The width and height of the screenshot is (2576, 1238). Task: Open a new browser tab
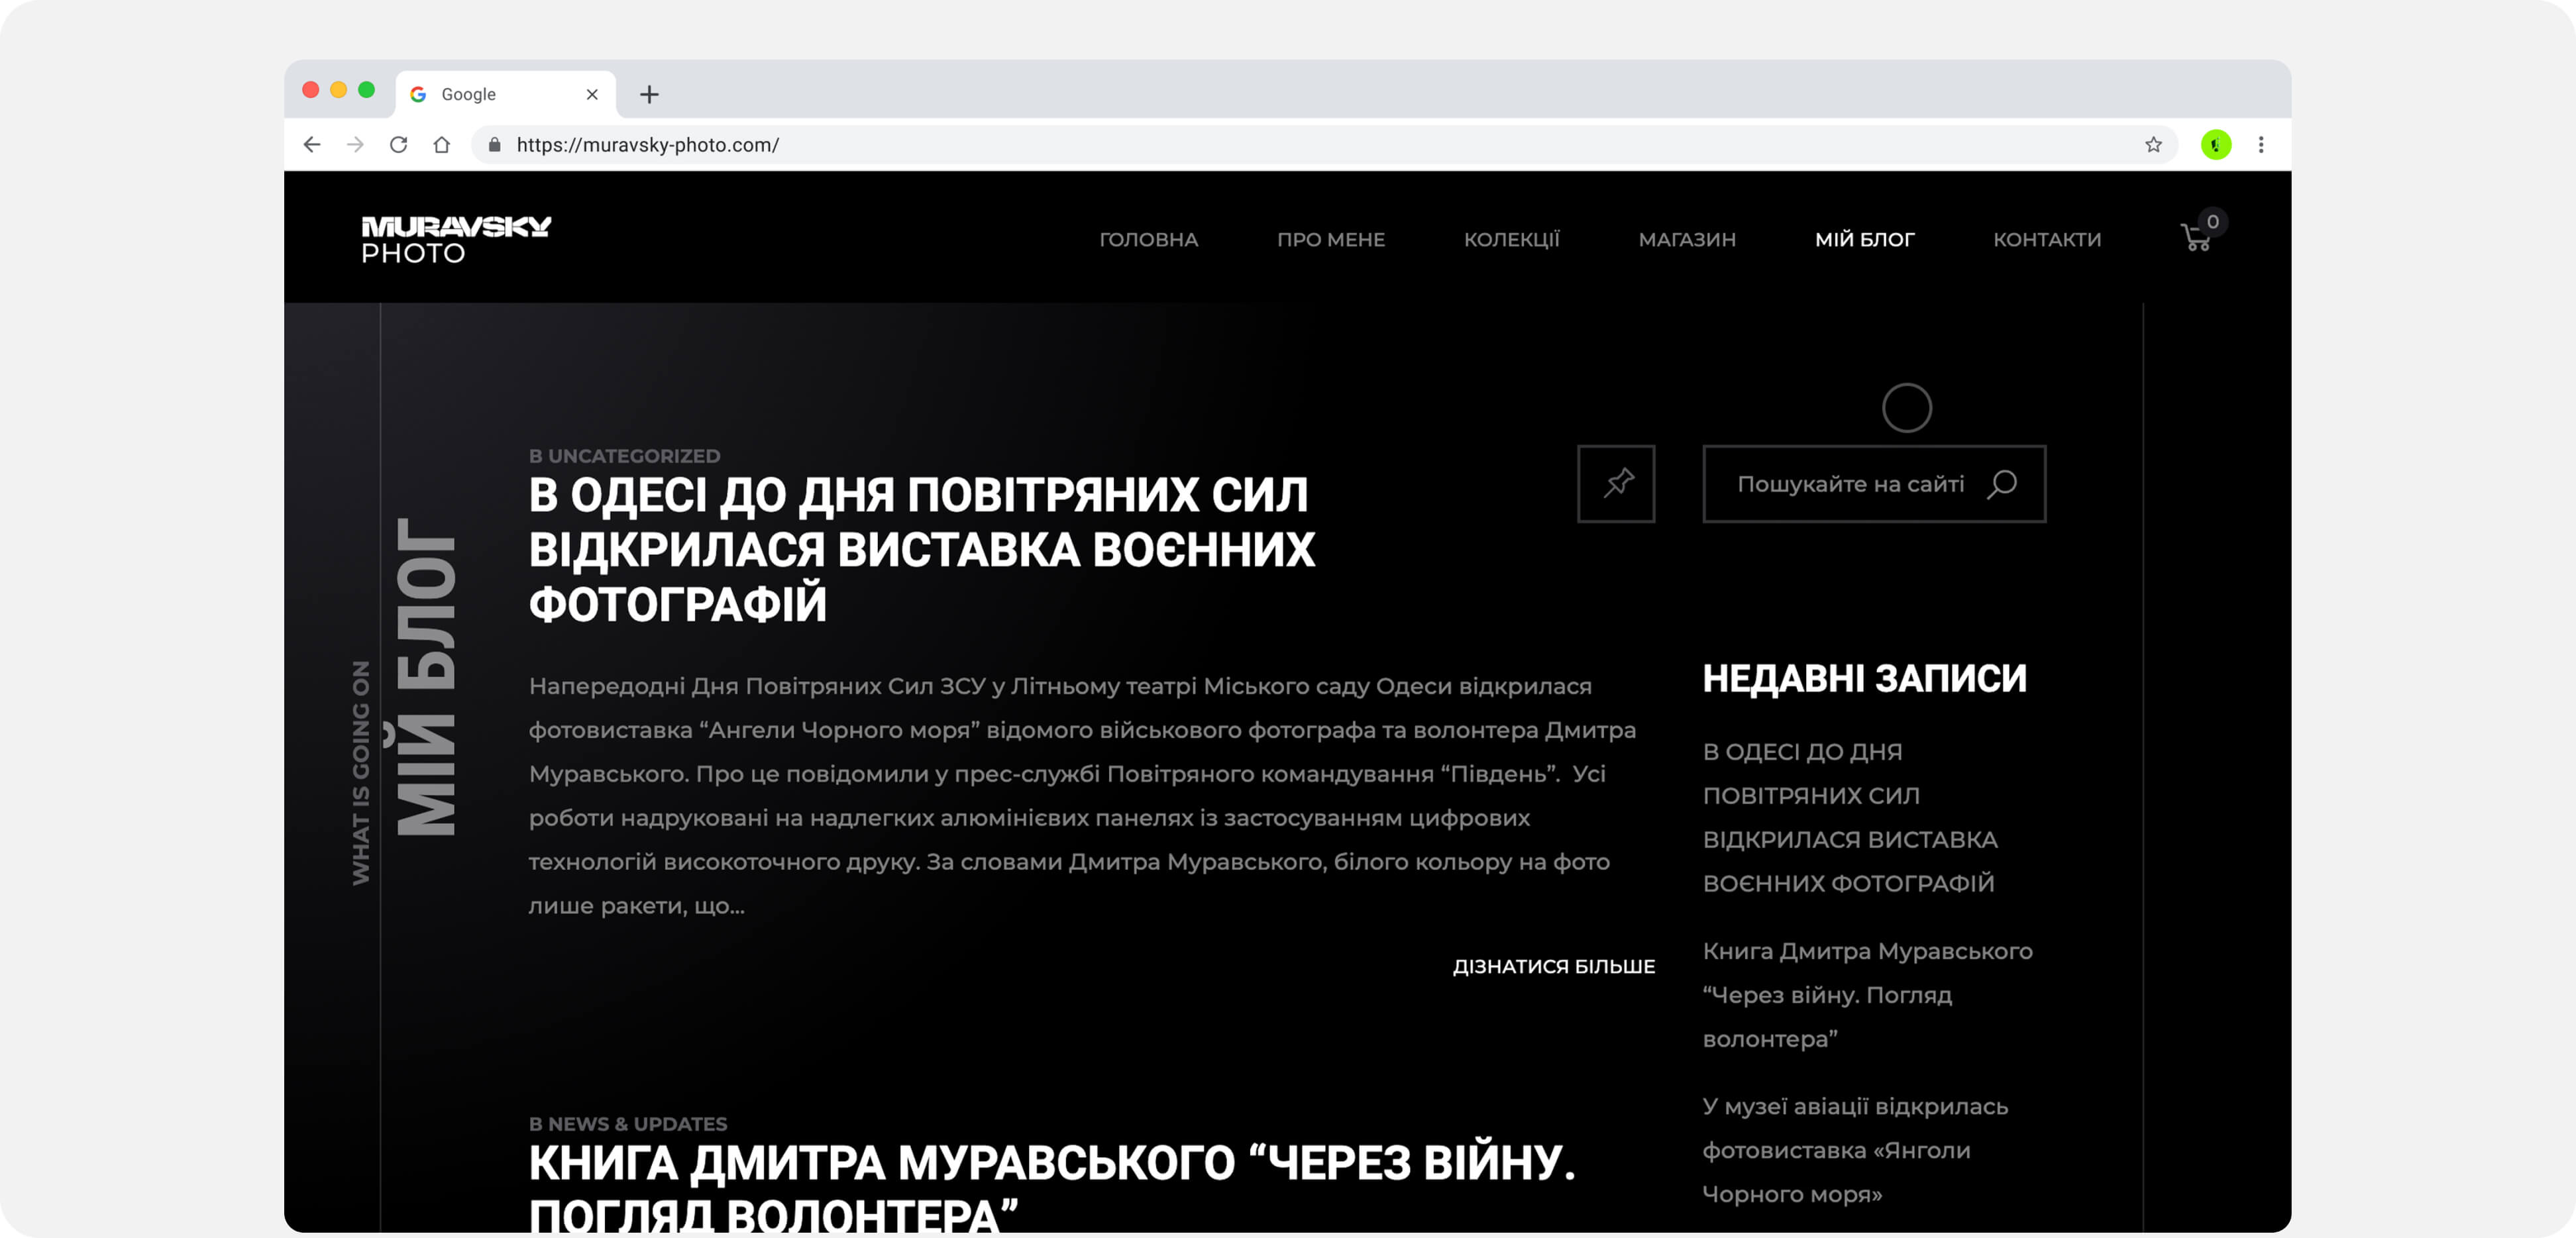tap(649, 94)
